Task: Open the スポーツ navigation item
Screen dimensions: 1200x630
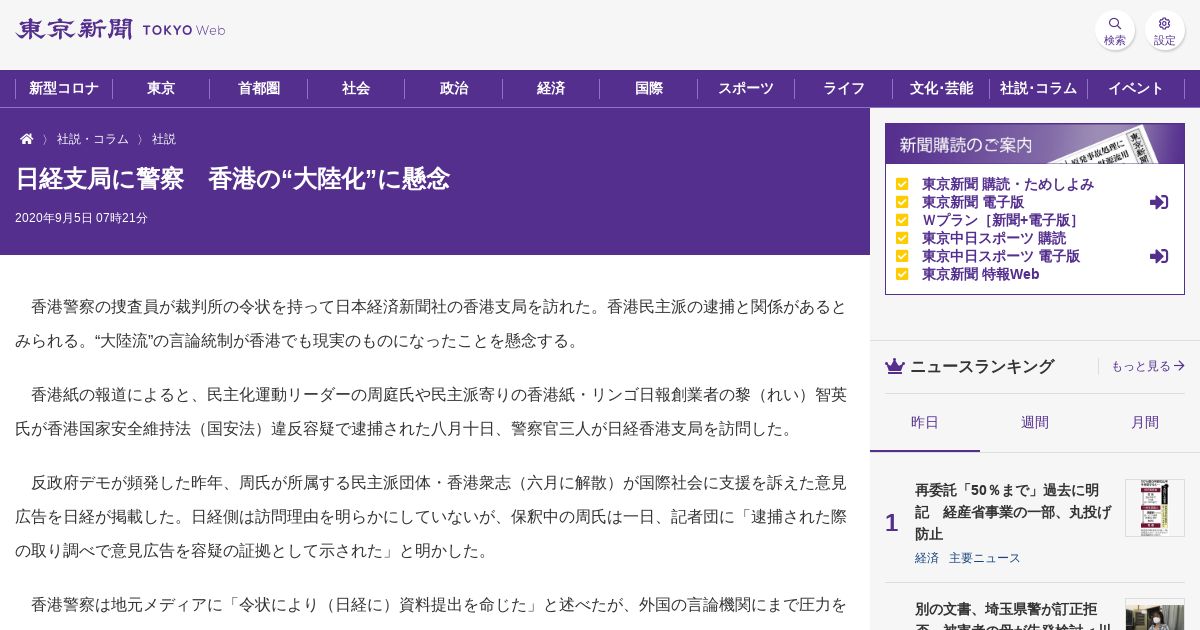Action: click(x=746, y=88)
